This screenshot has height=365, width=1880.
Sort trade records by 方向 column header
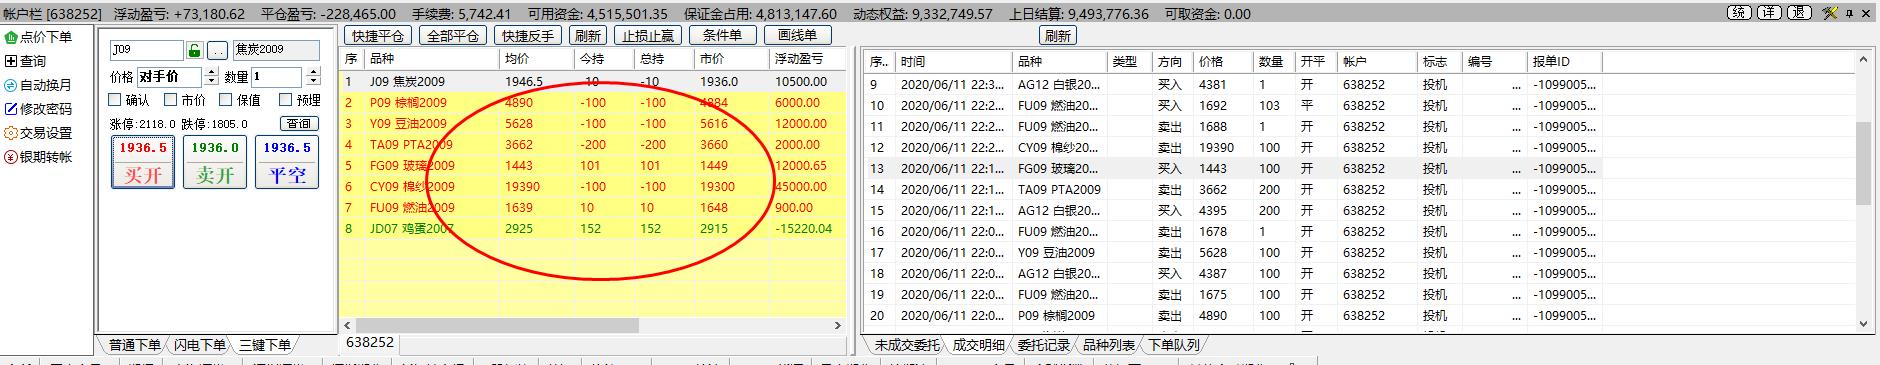pyautogui.click(x=1173, y=61)
